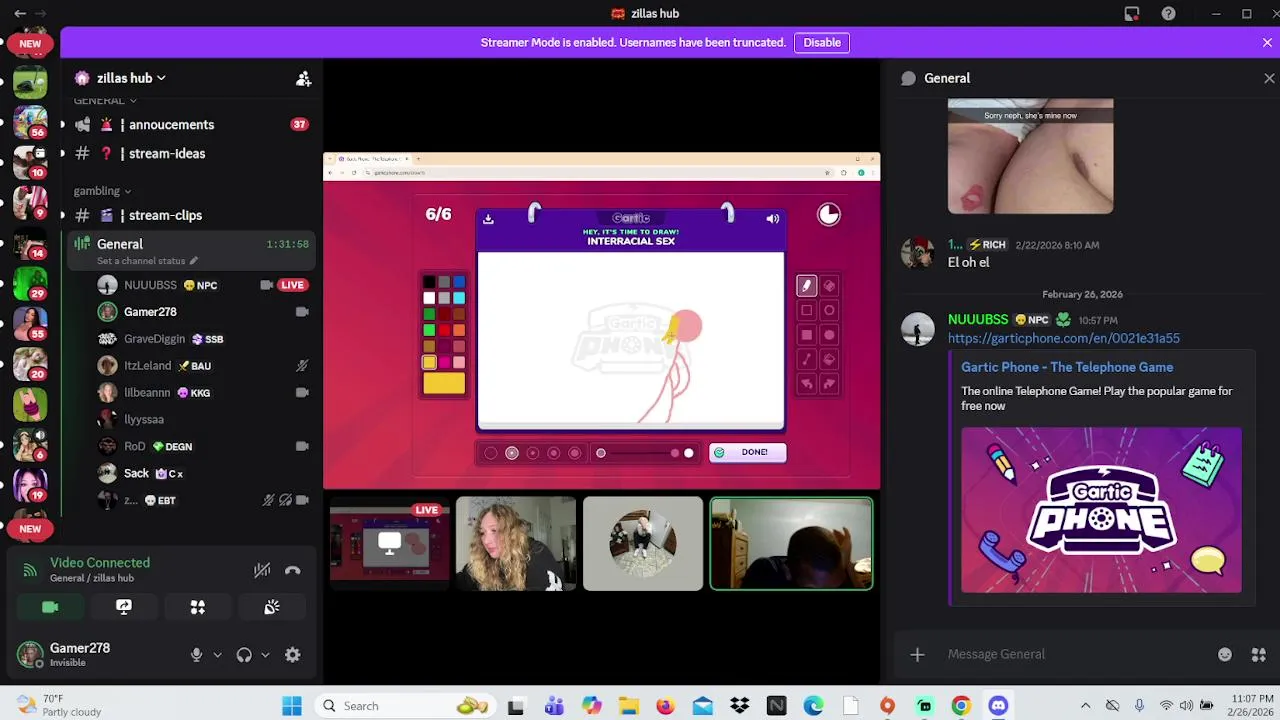Click NUUUBSS username in chat message
Viewport: 1280px width, 720px height.
pos(978,319)
